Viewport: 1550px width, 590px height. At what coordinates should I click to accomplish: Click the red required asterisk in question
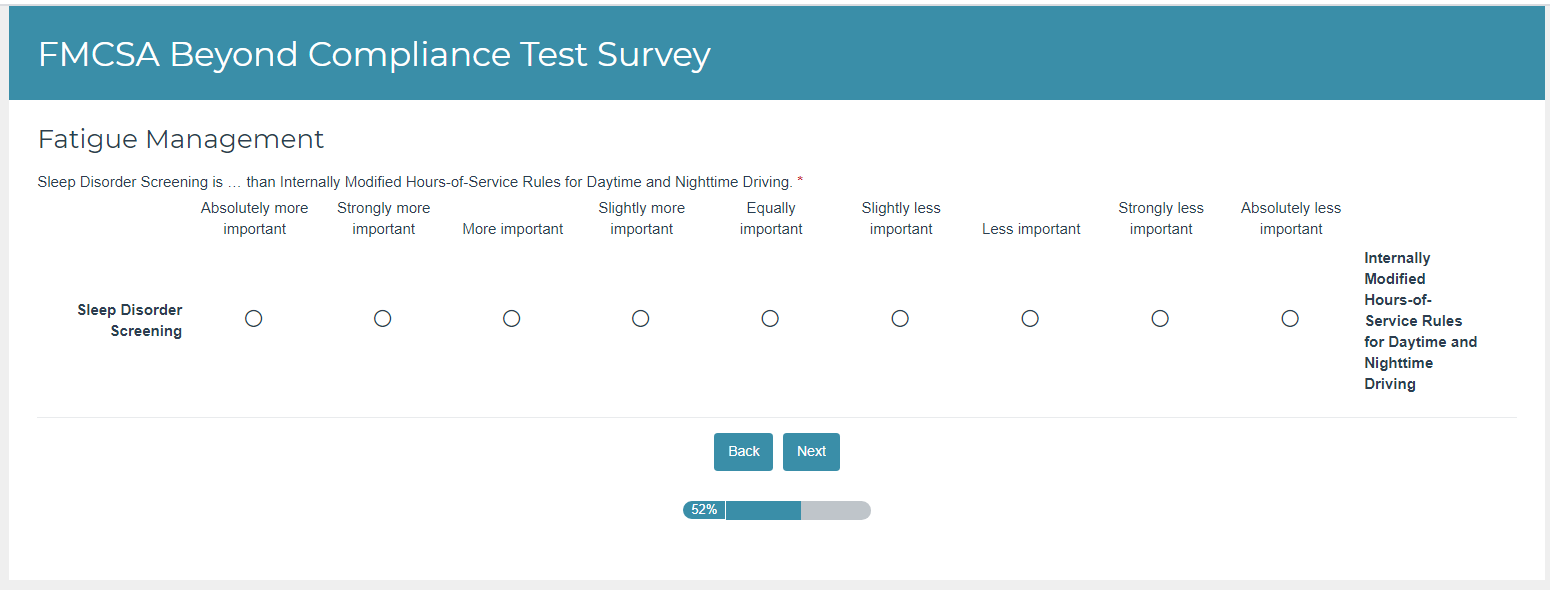click(800, 182)
